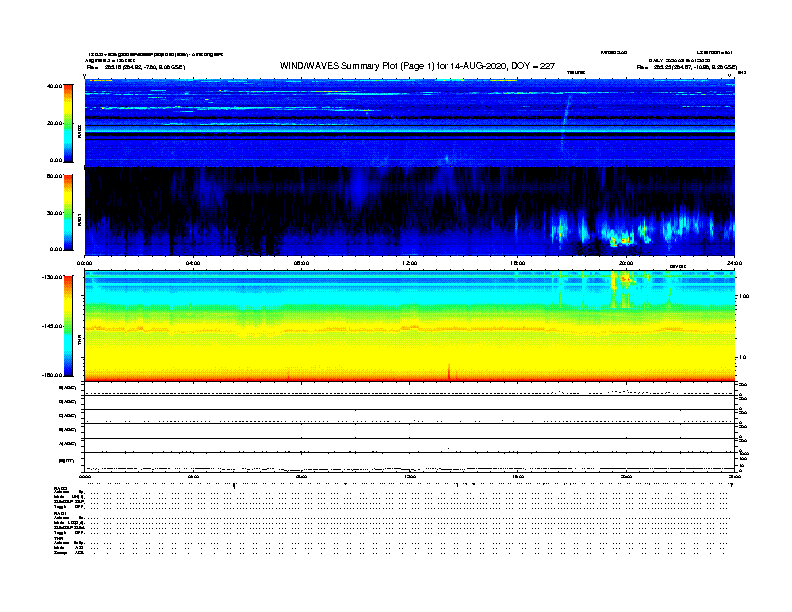The width and height of the screenshot is (792, 612).
Task: Click the -160.00 label on TNR color bar
Action: tap(53, 375)
